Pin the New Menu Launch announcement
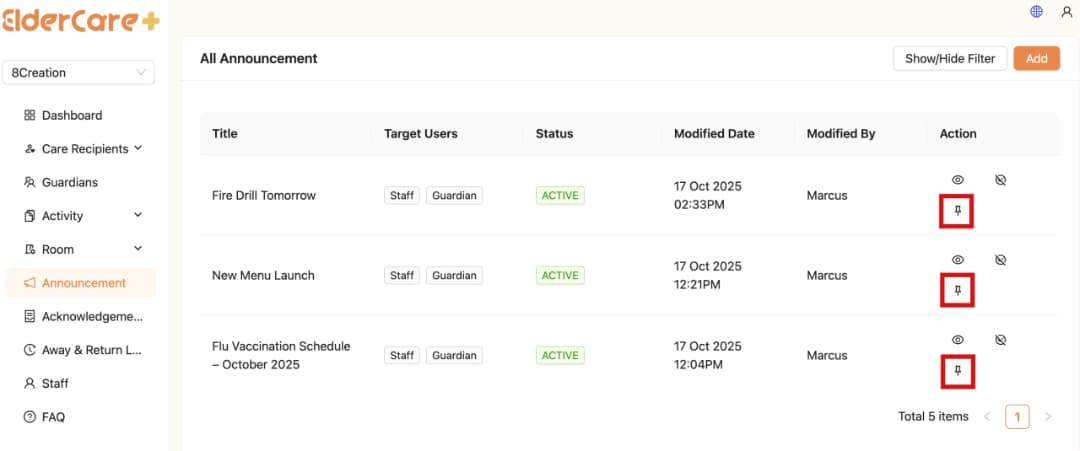 pyautogui.click(x=957, y=291)
